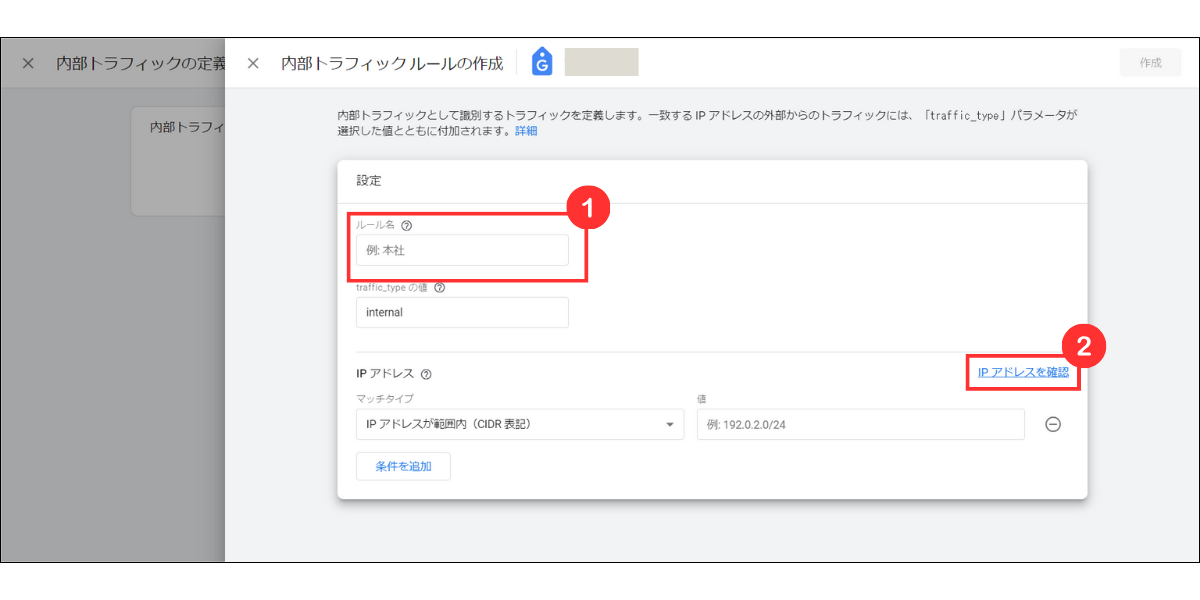Show help for IP アドレス section

pyautogui.click(x=426, y=374)
